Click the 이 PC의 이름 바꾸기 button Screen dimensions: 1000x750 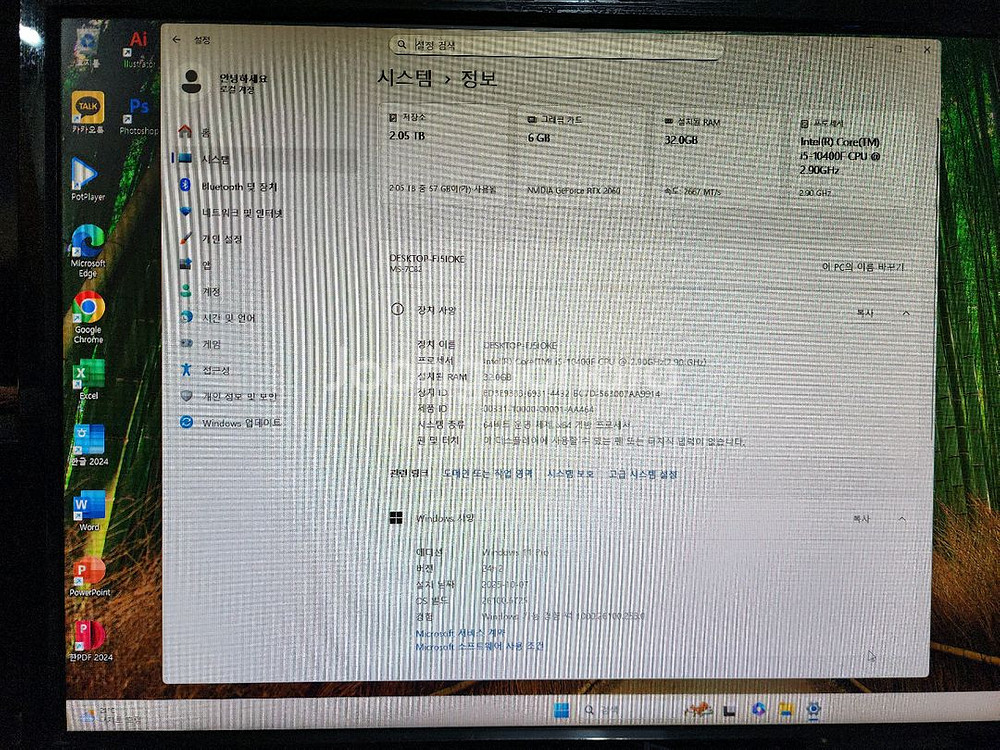pyautogui.click(x=863, y=267)
